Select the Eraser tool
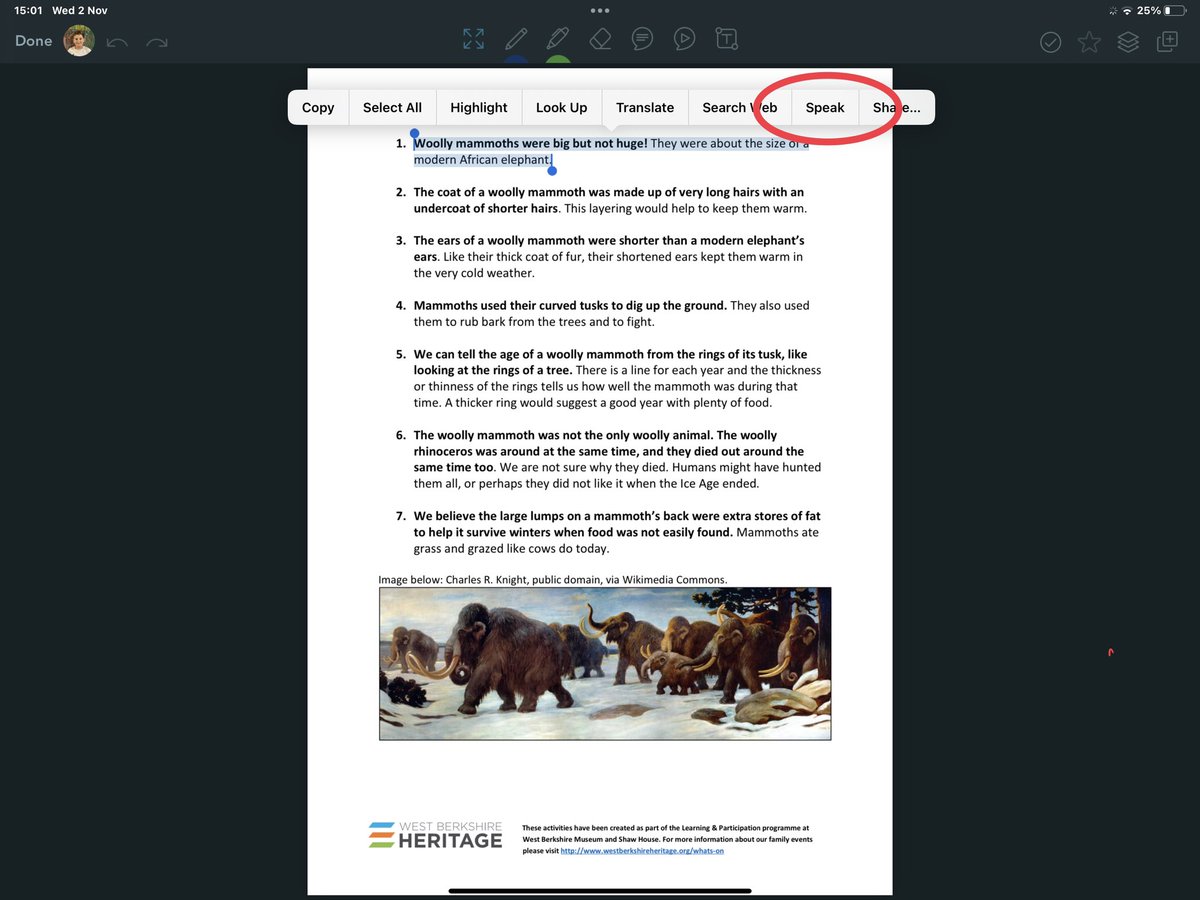The width and height of the screenshot is (1200, 900). pos(599,38)
